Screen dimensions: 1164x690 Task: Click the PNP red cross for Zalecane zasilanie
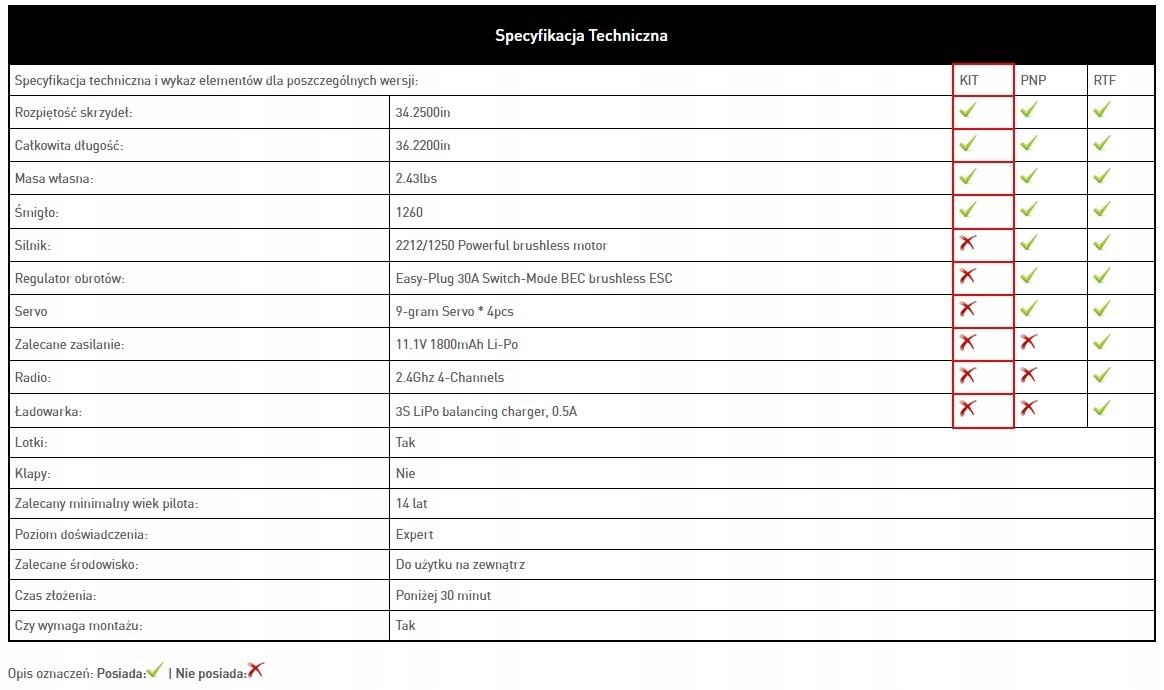point(1028,343)
